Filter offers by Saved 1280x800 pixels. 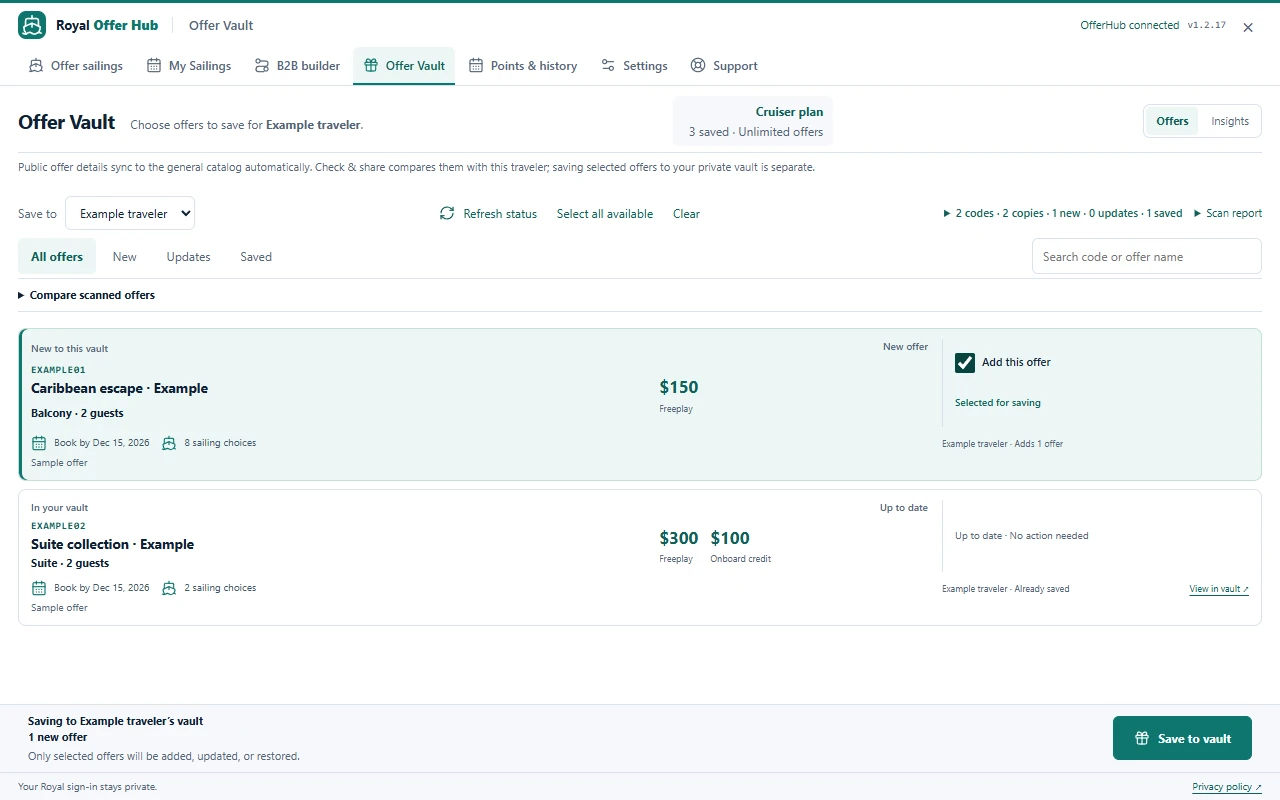point(256,257)
